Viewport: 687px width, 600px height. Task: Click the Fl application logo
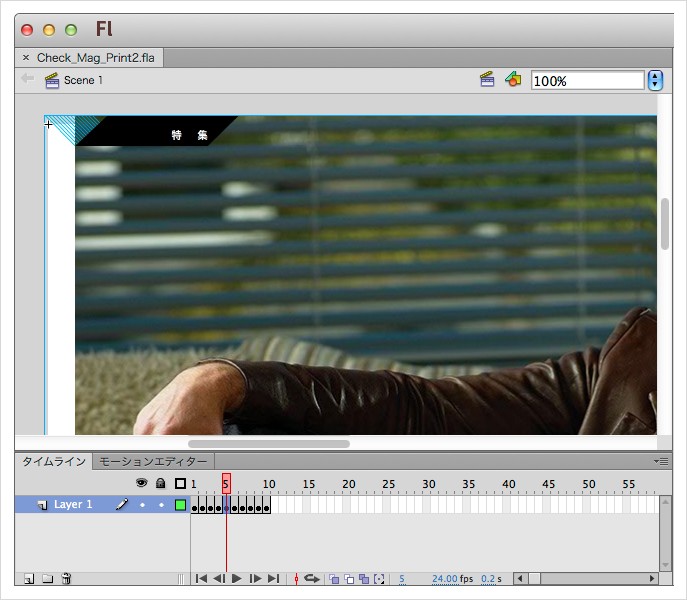pos(104,29)
